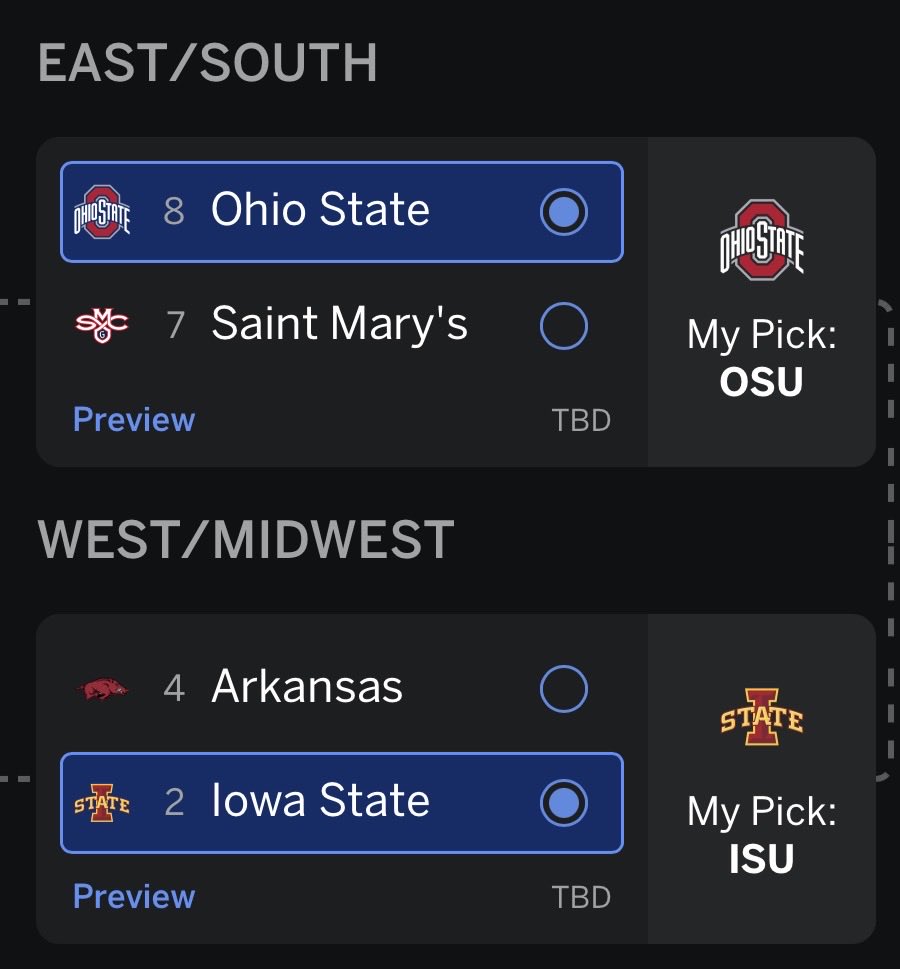Open Preview for Arkansas vs Iowa State

point(134,896)
